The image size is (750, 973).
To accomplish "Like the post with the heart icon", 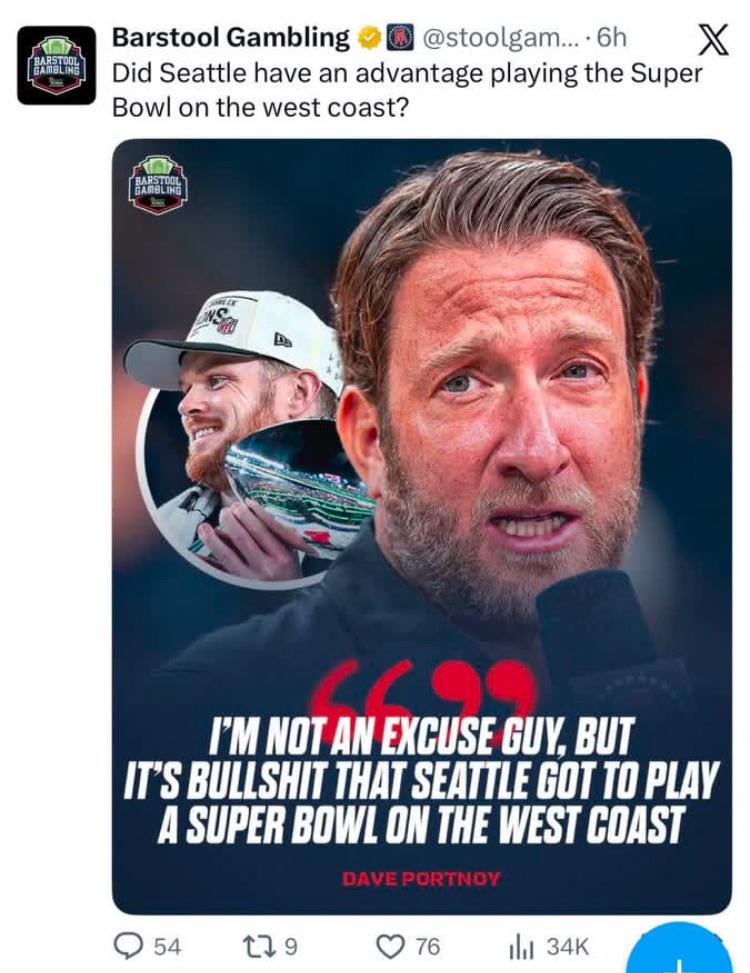I will click(389, 946).
